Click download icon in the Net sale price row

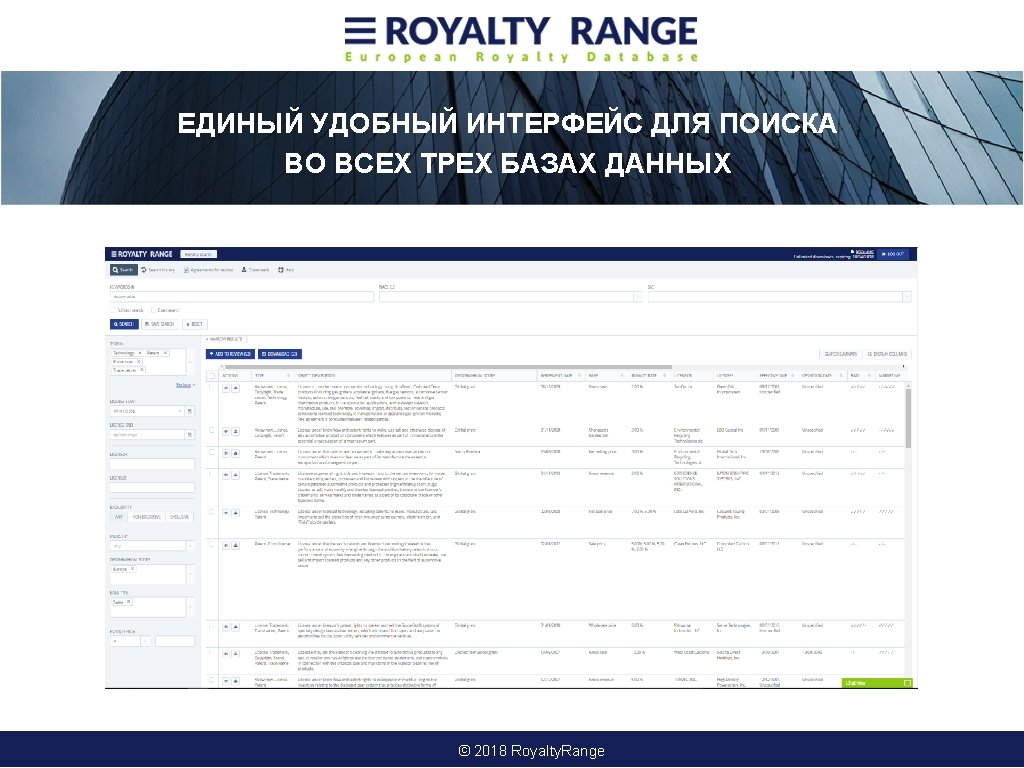tap(235, 513)
